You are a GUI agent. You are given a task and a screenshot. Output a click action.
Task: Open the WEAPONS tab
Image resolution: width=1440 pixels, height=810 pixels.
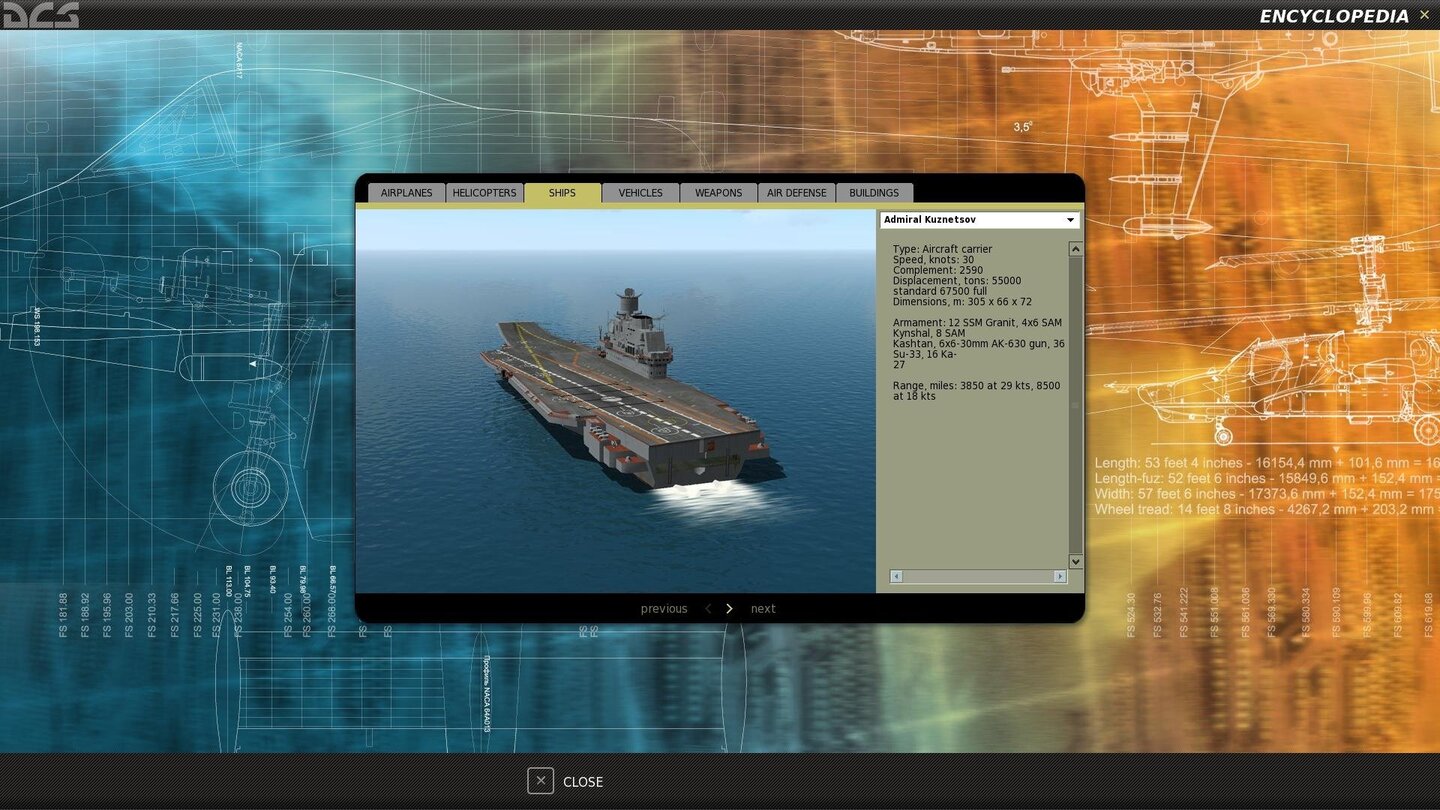pyautogui.click(x=718, y=193)
